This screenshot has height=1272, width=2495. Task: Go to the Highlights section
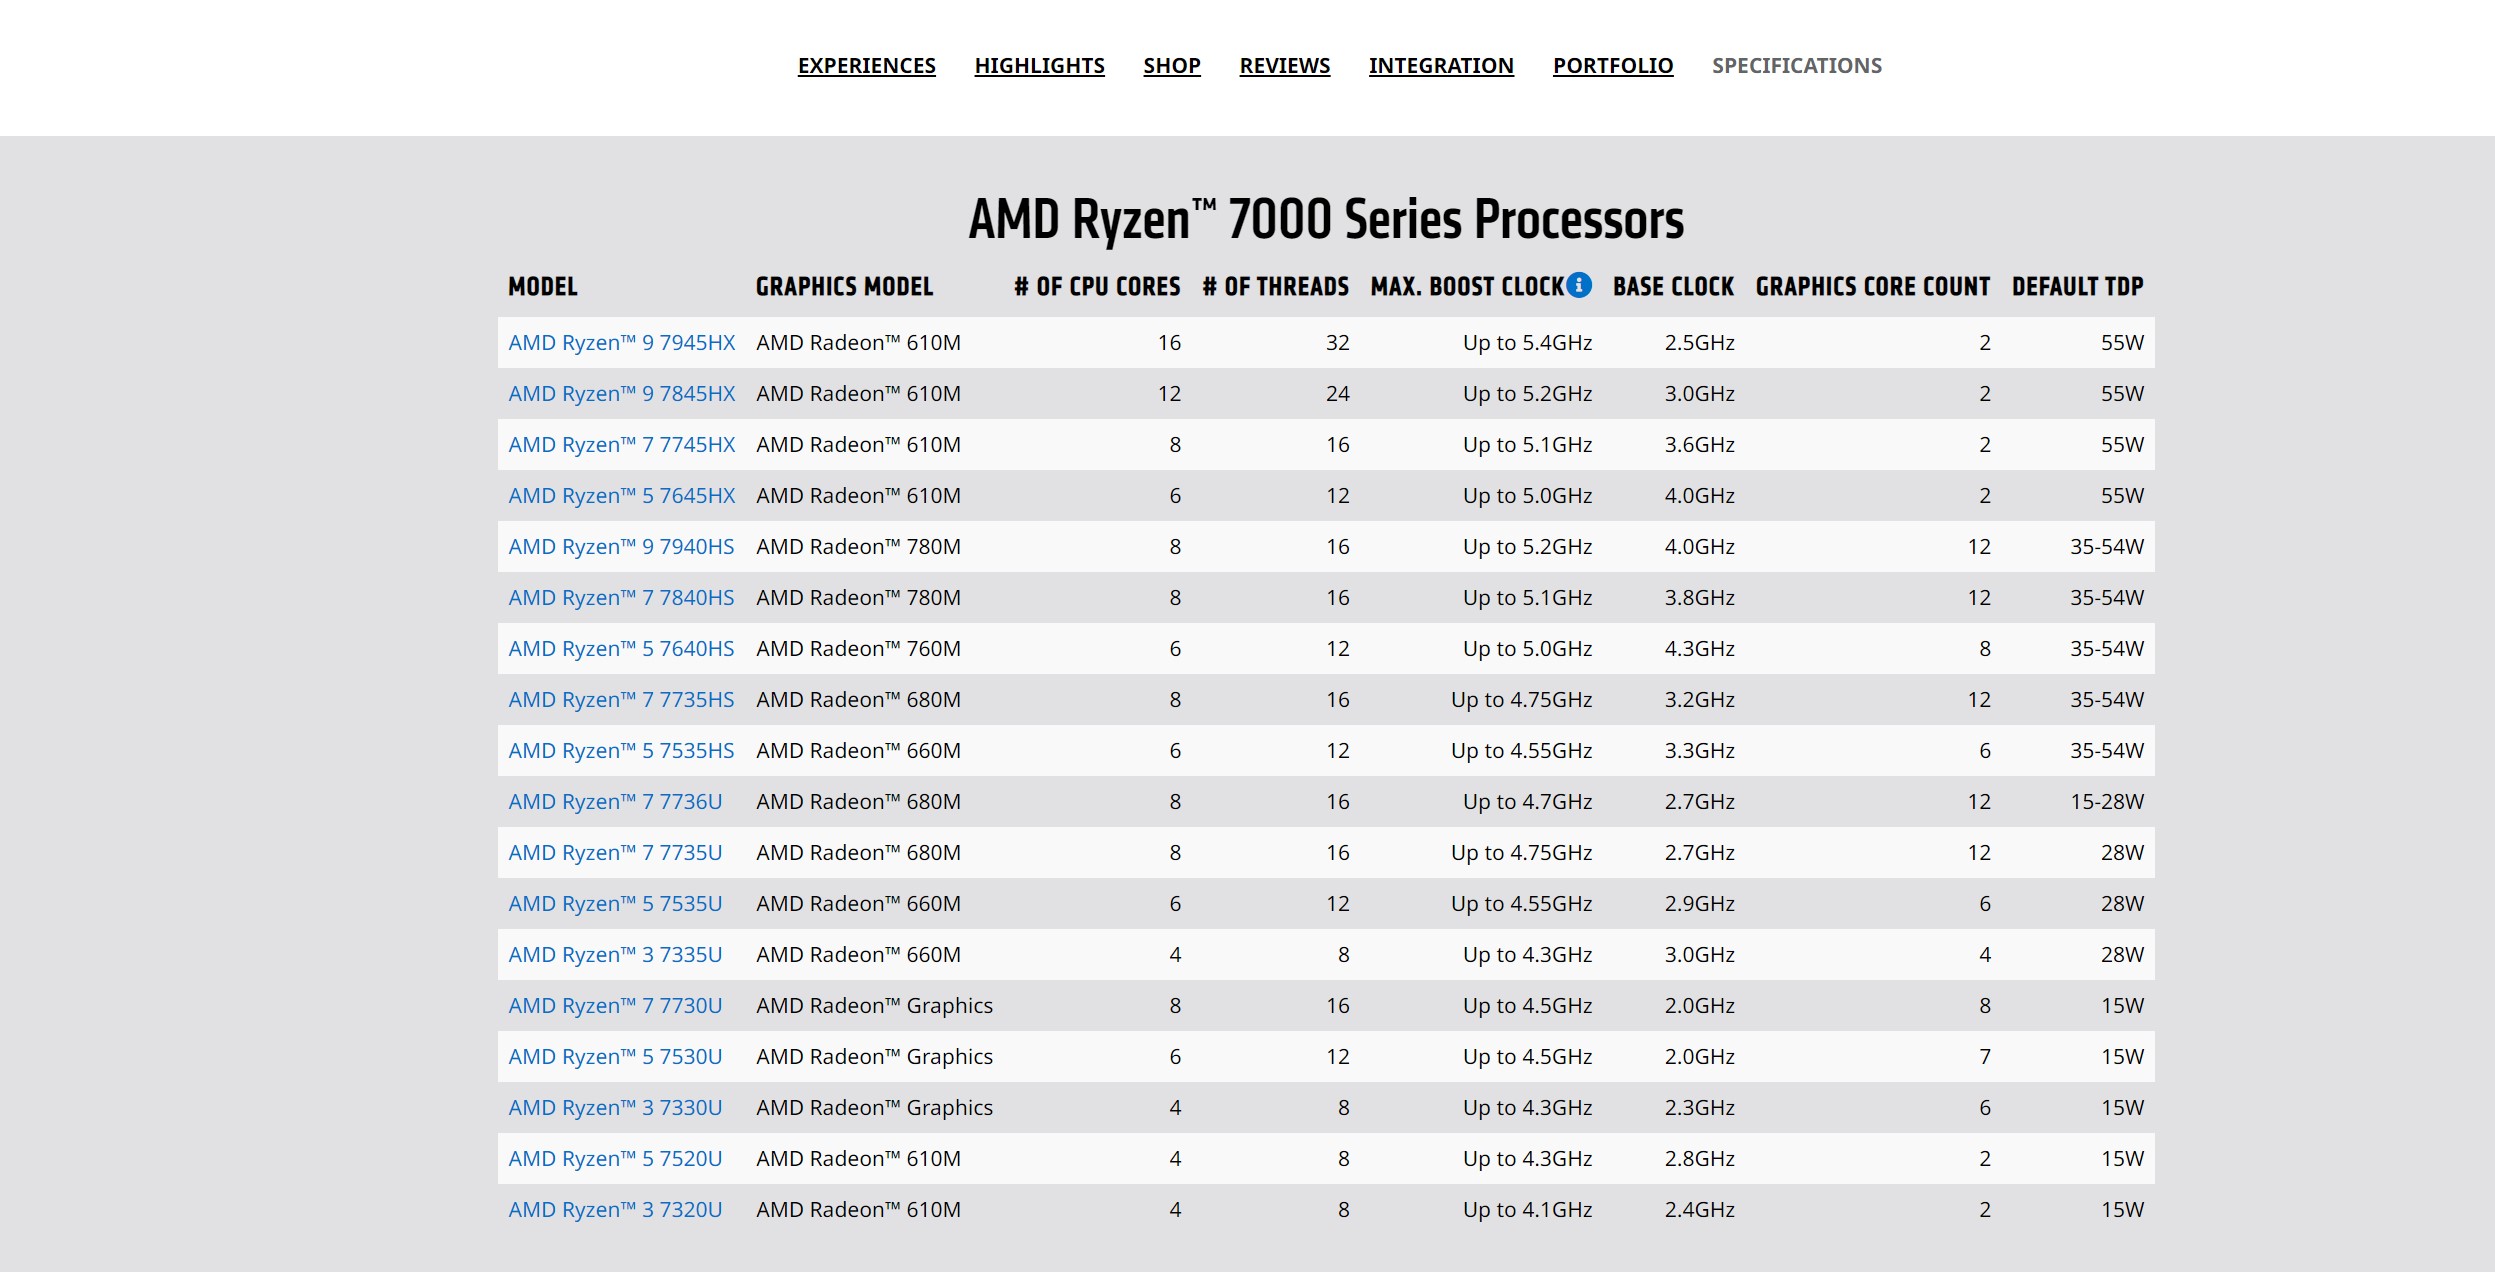pyautogui.click(x=1039, y=66)
